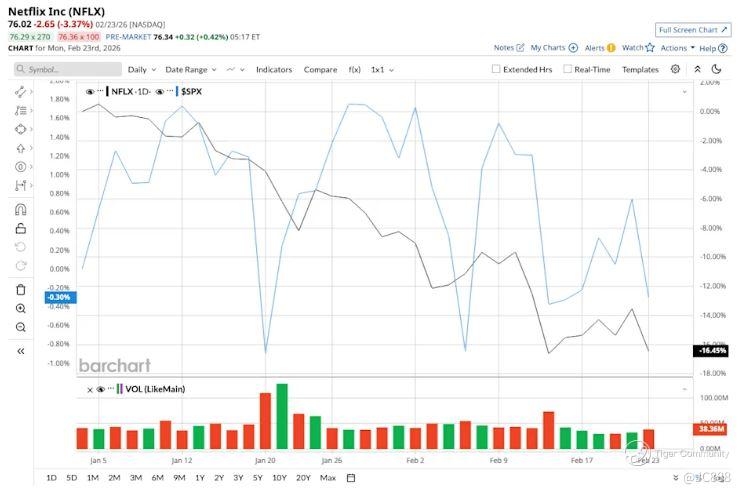Toggle visibility of the VOL indicator

[x=100, y=389]
